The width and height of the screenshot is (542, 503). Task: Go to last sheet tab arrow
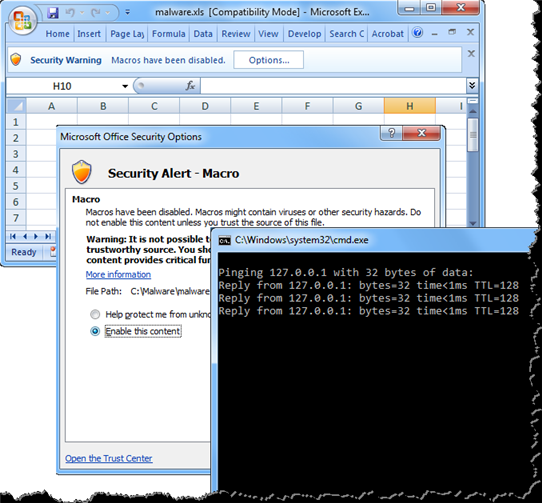[48, 236]
